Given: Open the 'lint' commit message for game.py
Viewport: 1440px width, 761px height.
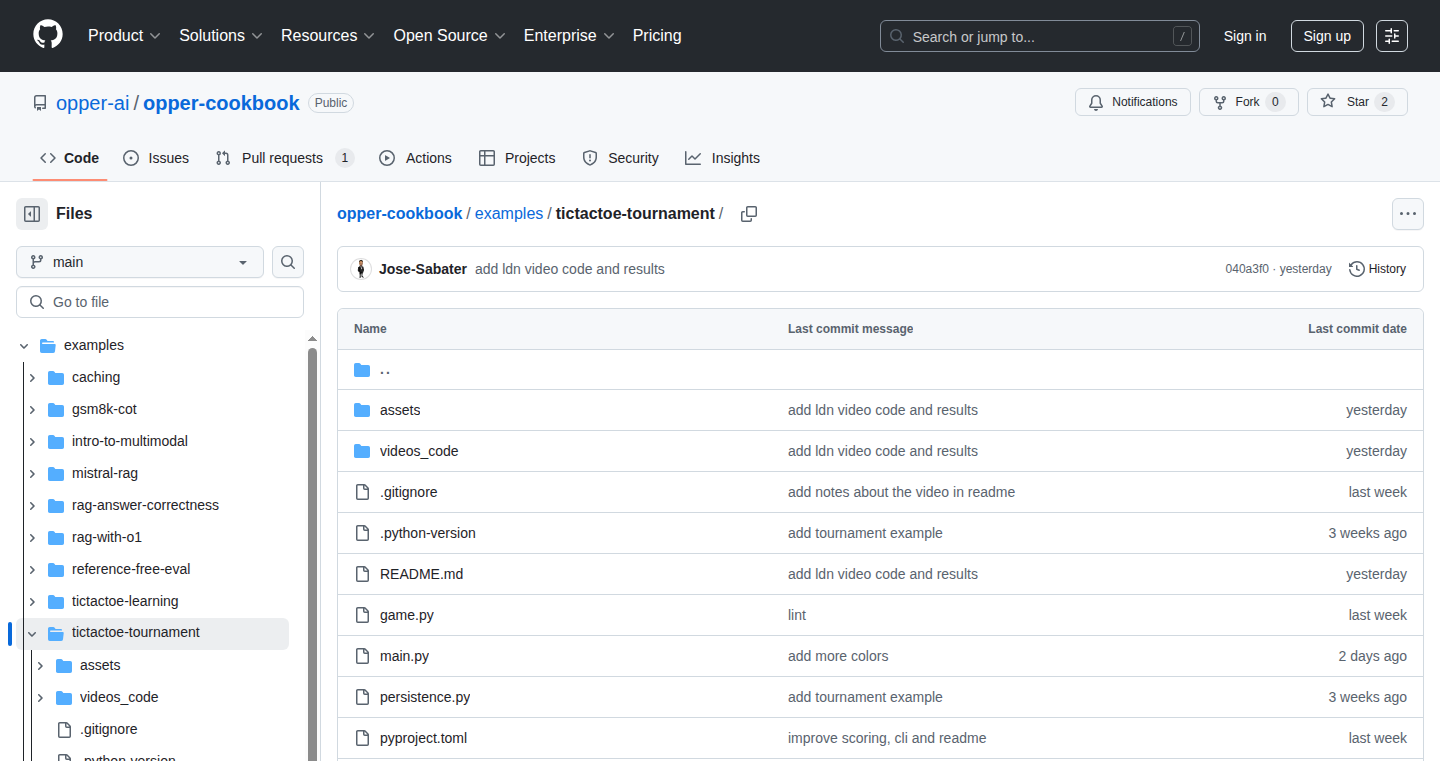Looking at the screenshot, I should click(797, 615).
